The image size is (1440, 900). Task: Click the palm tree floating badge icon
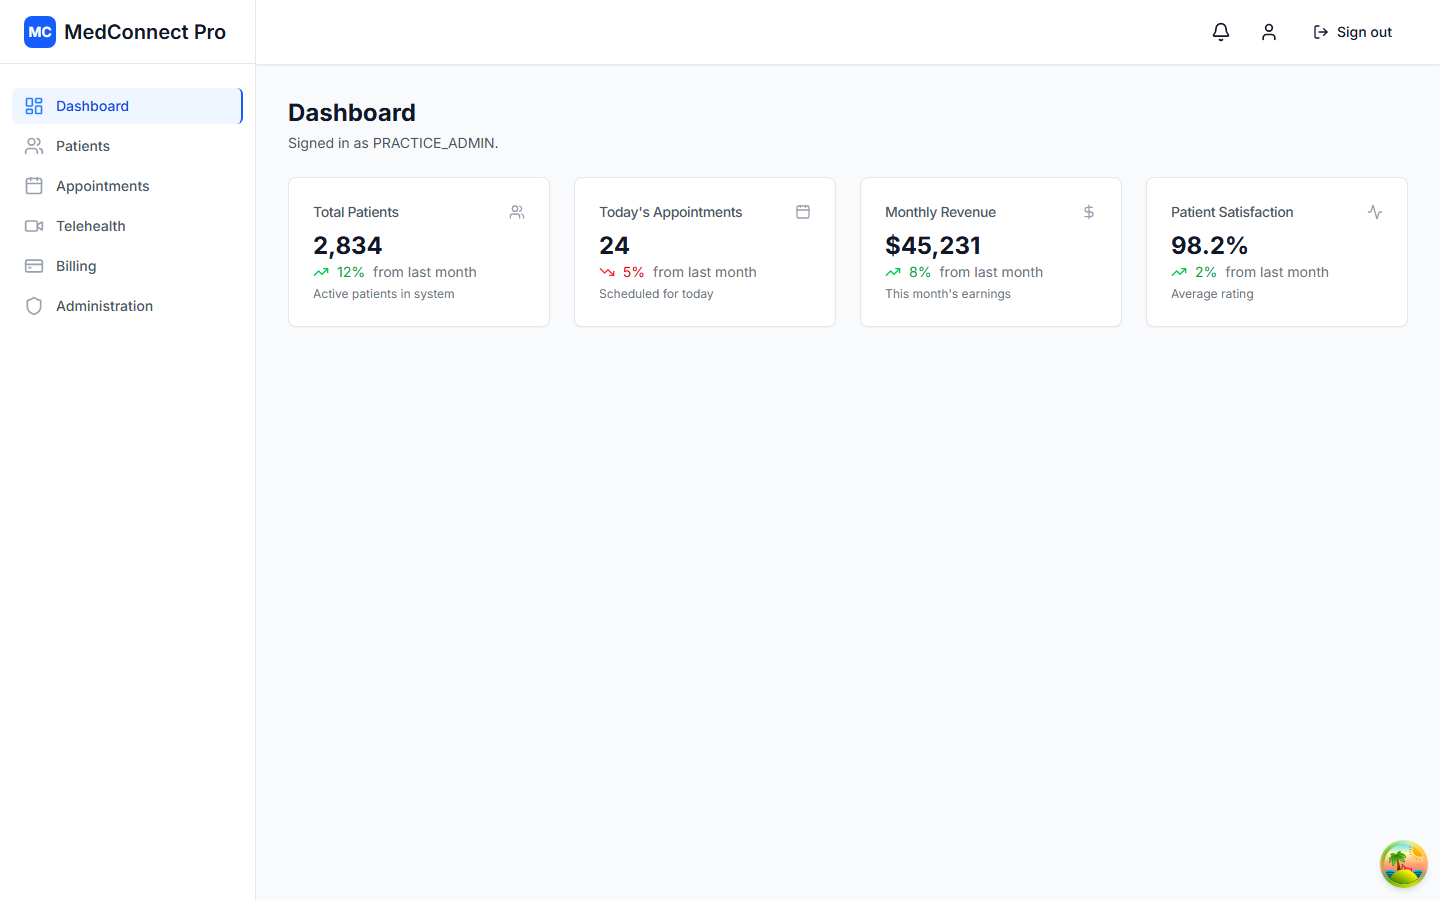[x=1404, y=864]
